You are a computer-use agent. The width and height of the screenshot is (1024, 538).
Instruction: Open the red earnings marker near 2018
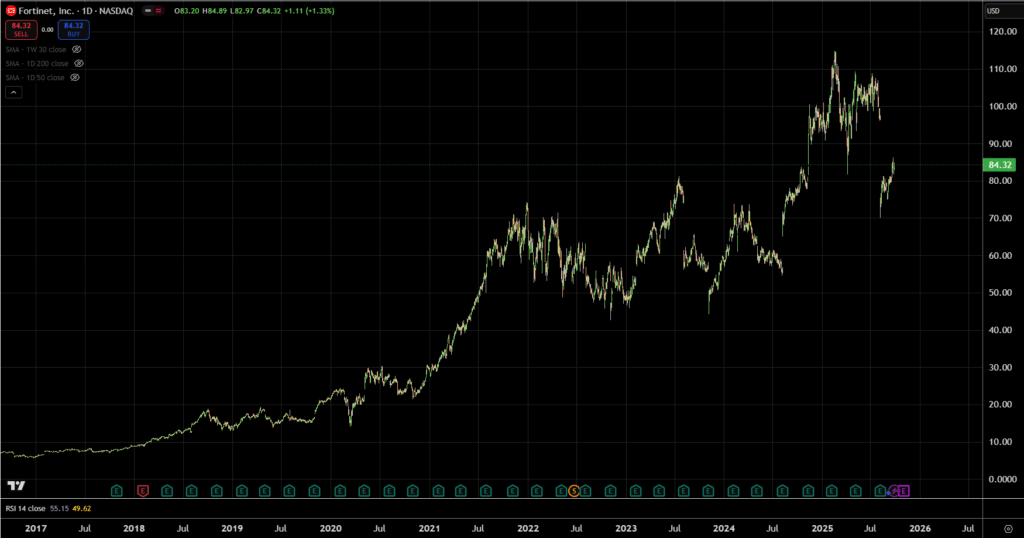tap(142, 490)
